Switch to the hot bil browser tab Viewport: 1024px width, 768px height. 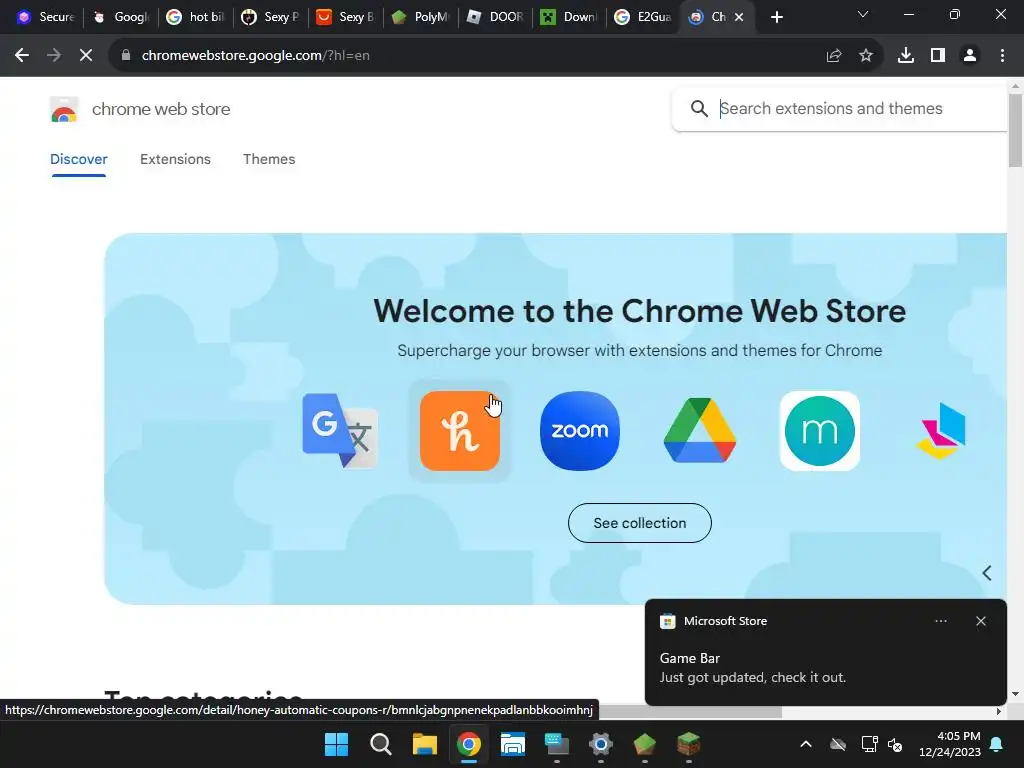(196, 17)
